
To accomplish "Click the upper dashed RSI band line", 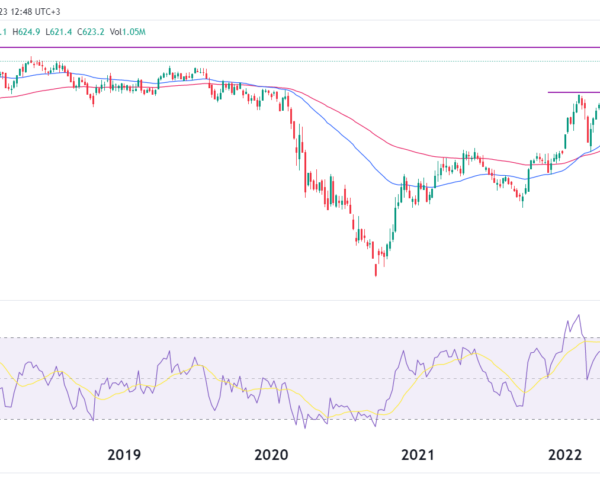I will [300, 337].
